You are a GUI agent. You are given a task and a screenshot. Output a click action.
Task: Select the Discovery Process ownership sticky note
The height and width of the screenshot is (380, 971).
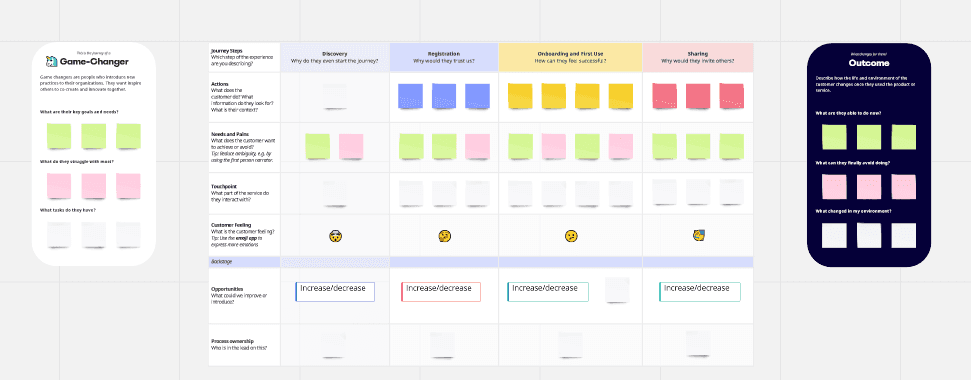pos(335,344)
